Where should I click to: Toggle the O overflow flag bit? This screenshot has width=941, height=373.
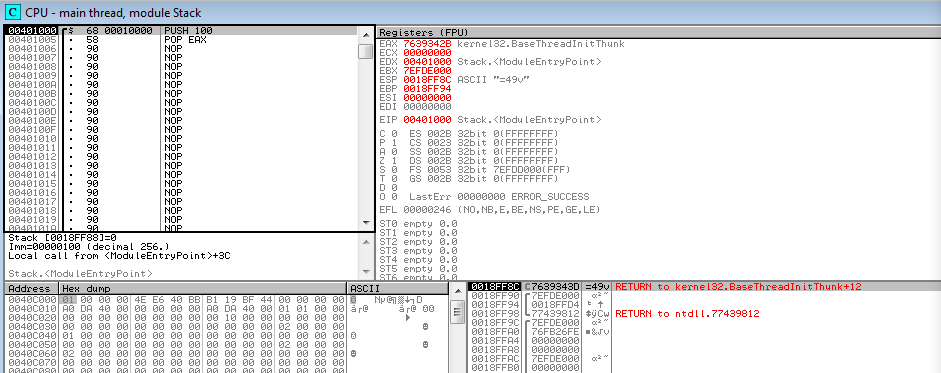point(394,196)
